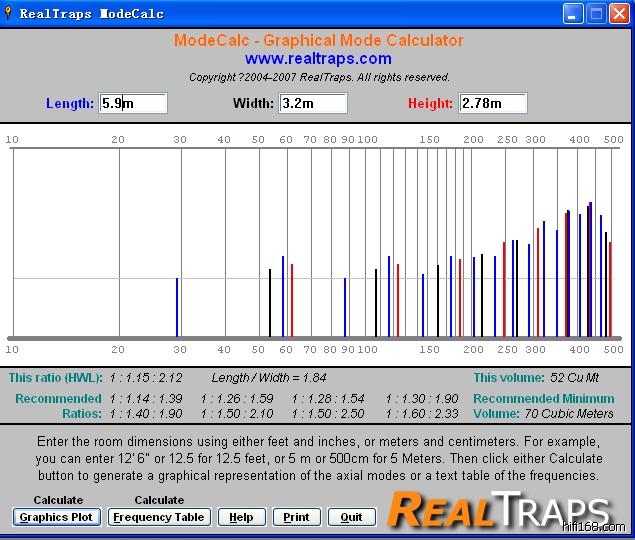Viewport: 635px width, 540px height.
Task: Click the 52 Cu Mt volume readout
Action: coord(574,378)
